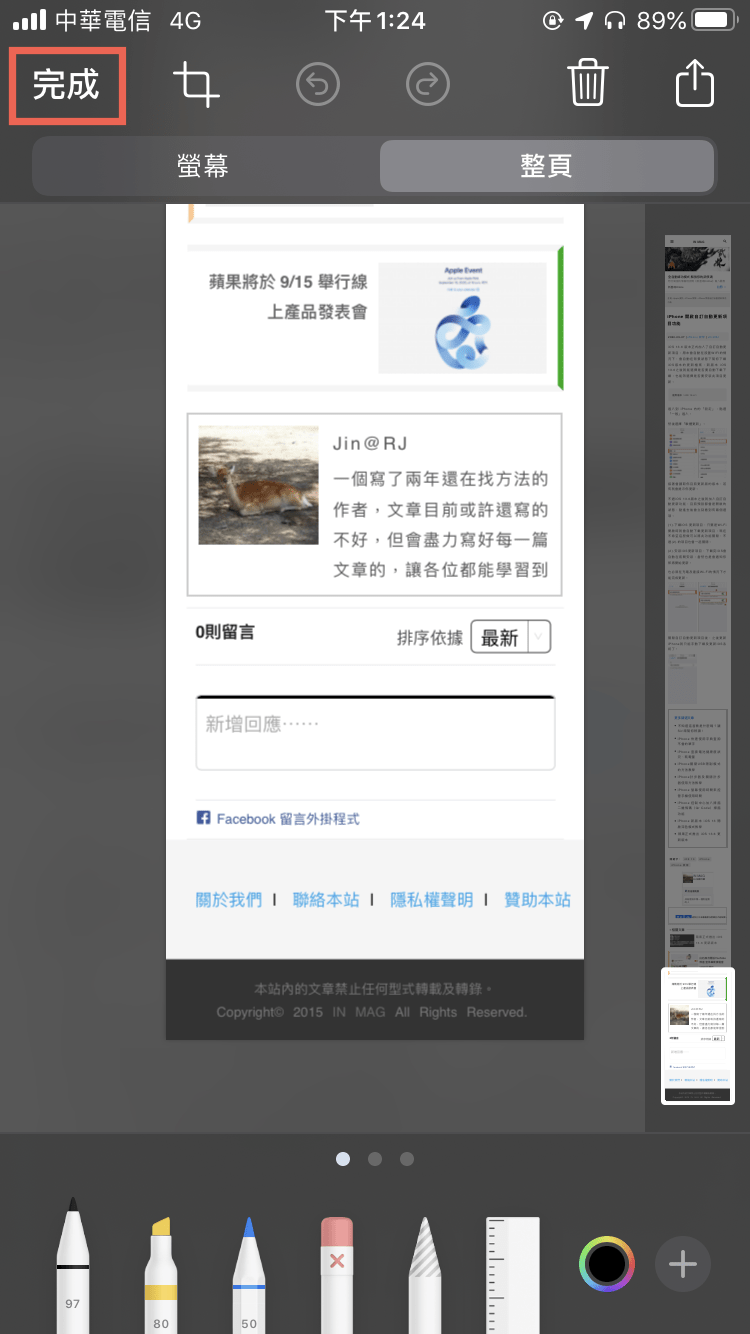Tap the 0則留言 comment count
750x1334 pixels.
pos(225,632)
